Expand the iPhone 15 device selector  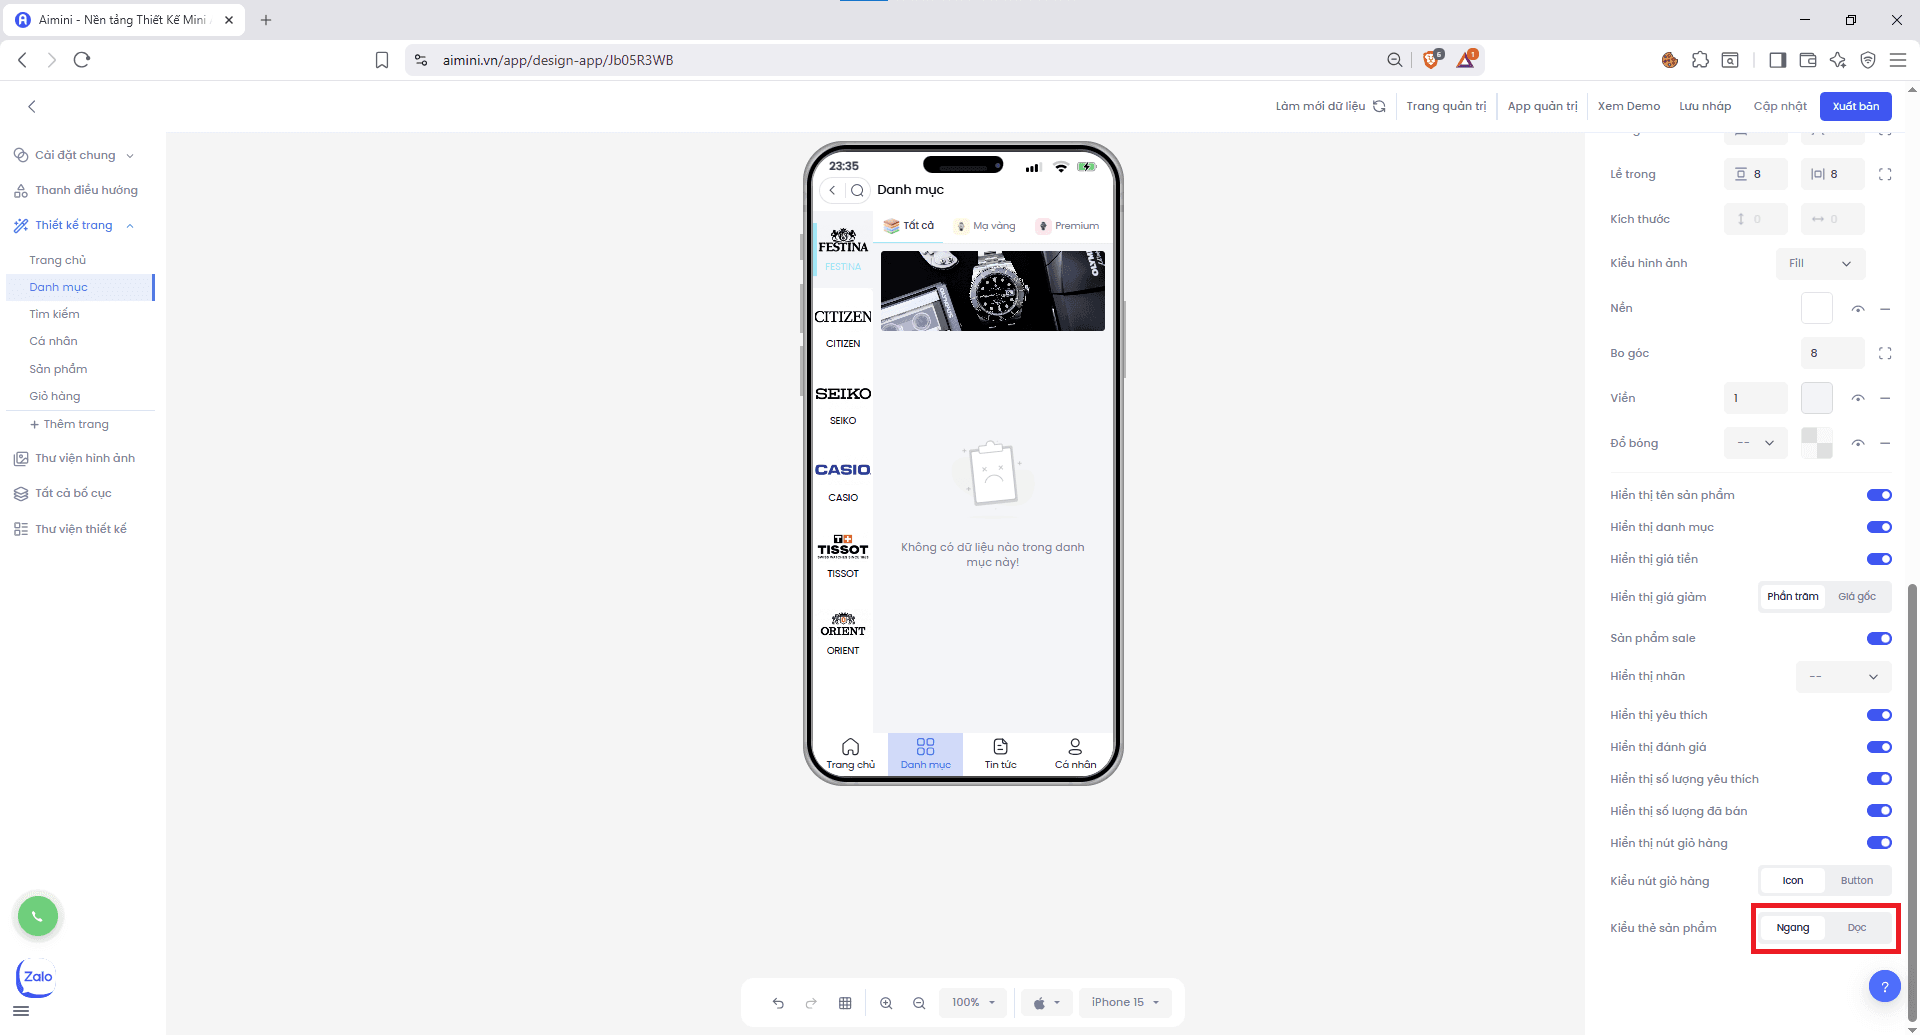(1125, 1002)
